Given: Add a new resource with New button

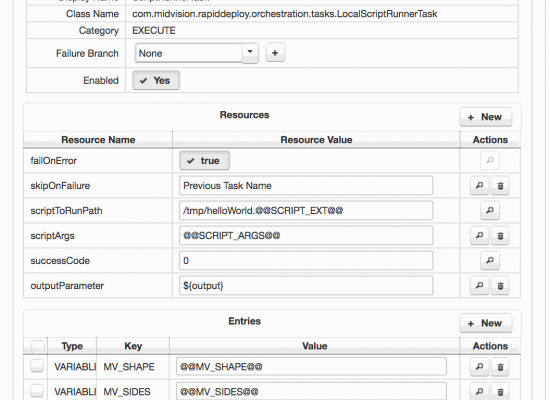Looking at the screenshot, I should [x=486, y=117].
